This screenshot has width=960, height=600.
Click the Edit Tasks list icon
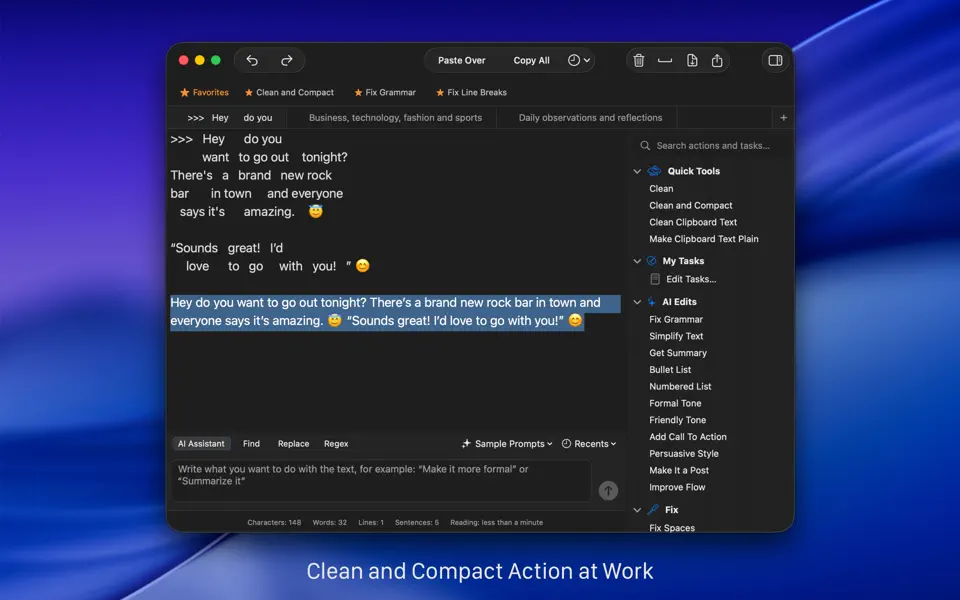(654, 279)
